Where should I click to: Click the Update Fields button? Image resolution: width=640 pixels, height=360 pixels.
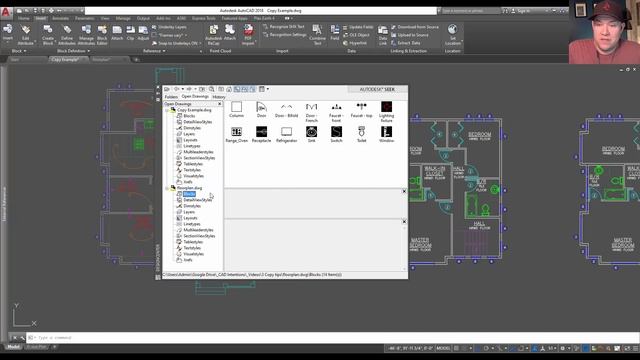tap(358, 27)
